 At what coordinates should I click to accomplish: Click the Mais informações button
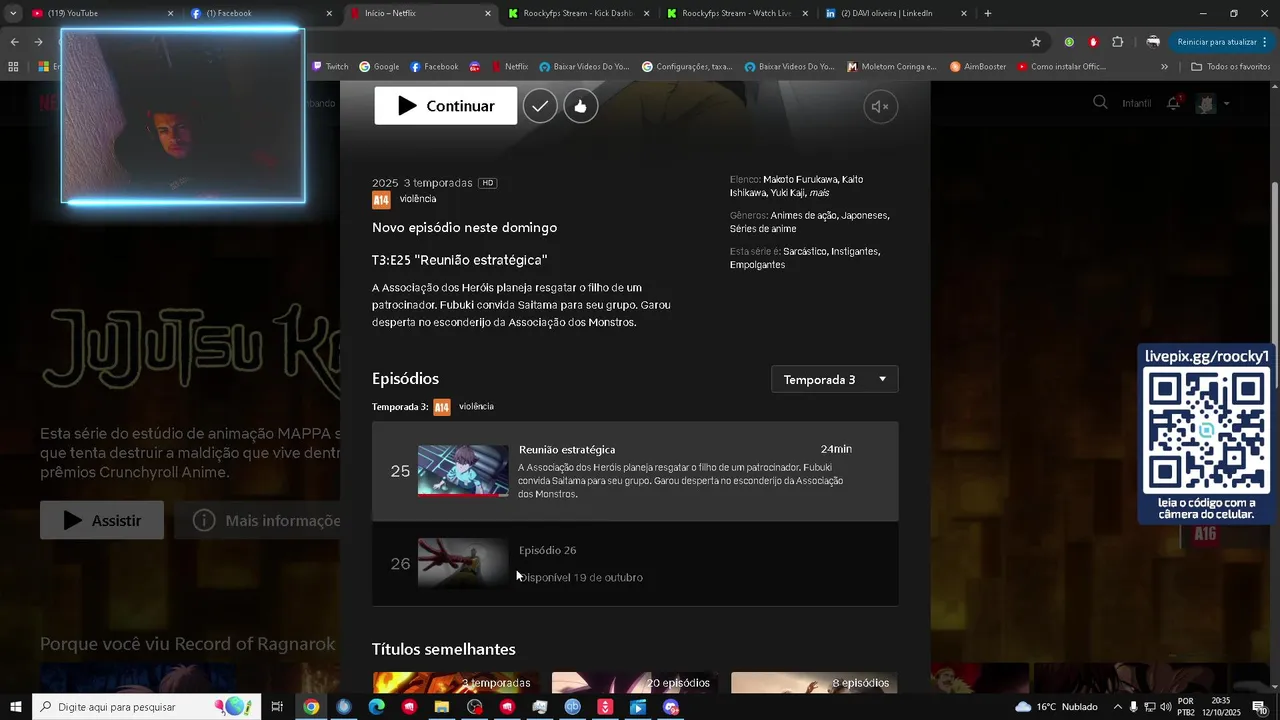257,520
